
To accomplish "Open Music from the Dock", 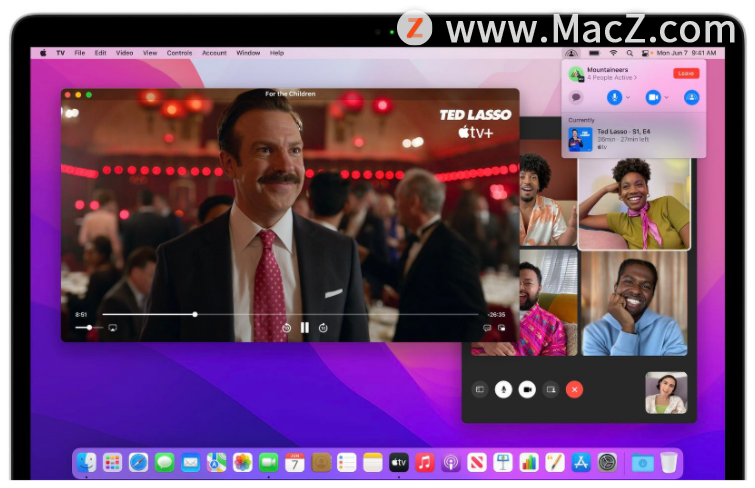I will 425,463.
